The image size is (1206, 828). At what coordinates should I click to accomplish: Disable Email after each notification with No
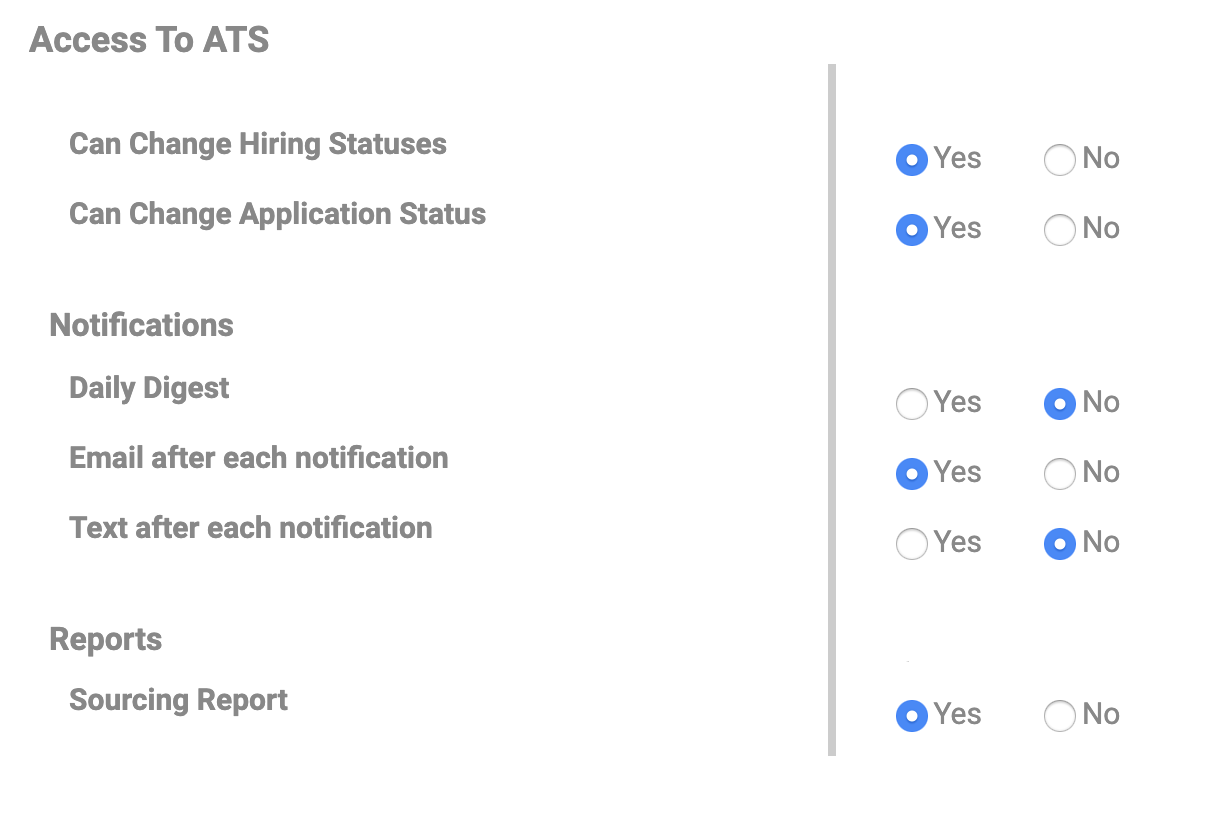click(1059, 474)
